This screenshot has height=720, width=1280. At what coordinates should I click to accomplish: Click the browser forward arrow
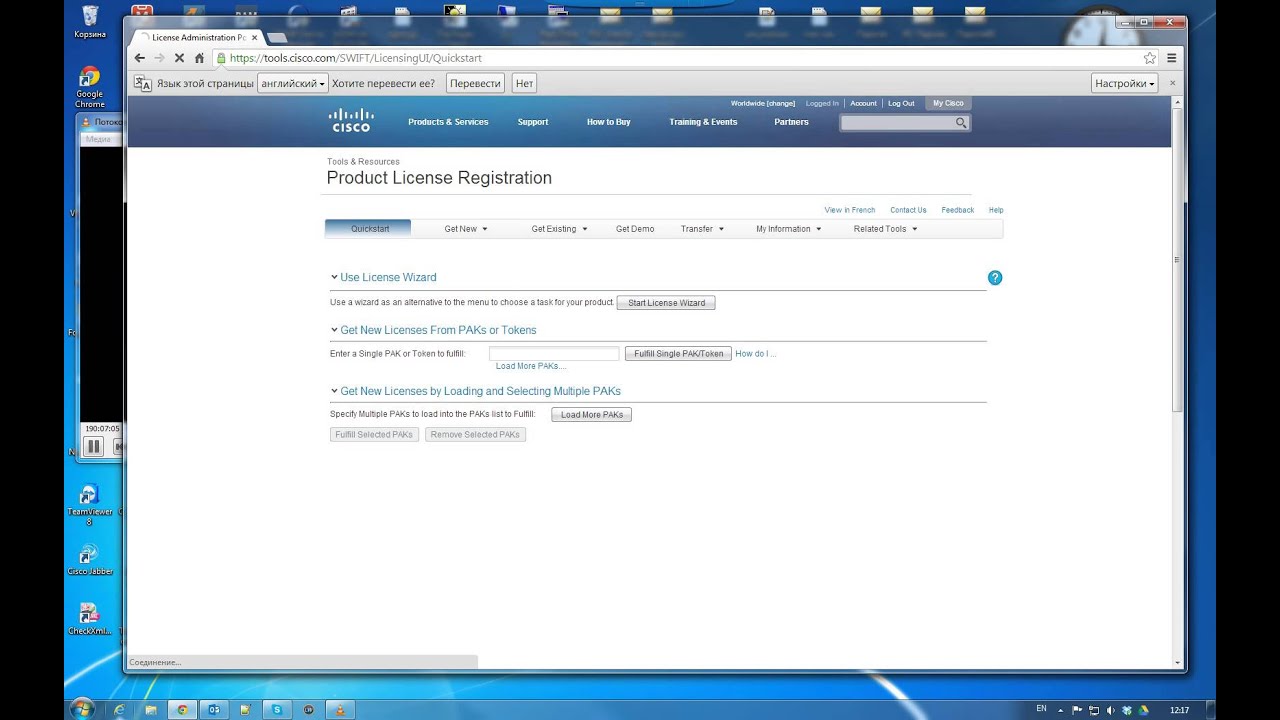click(x=160, y=58)
